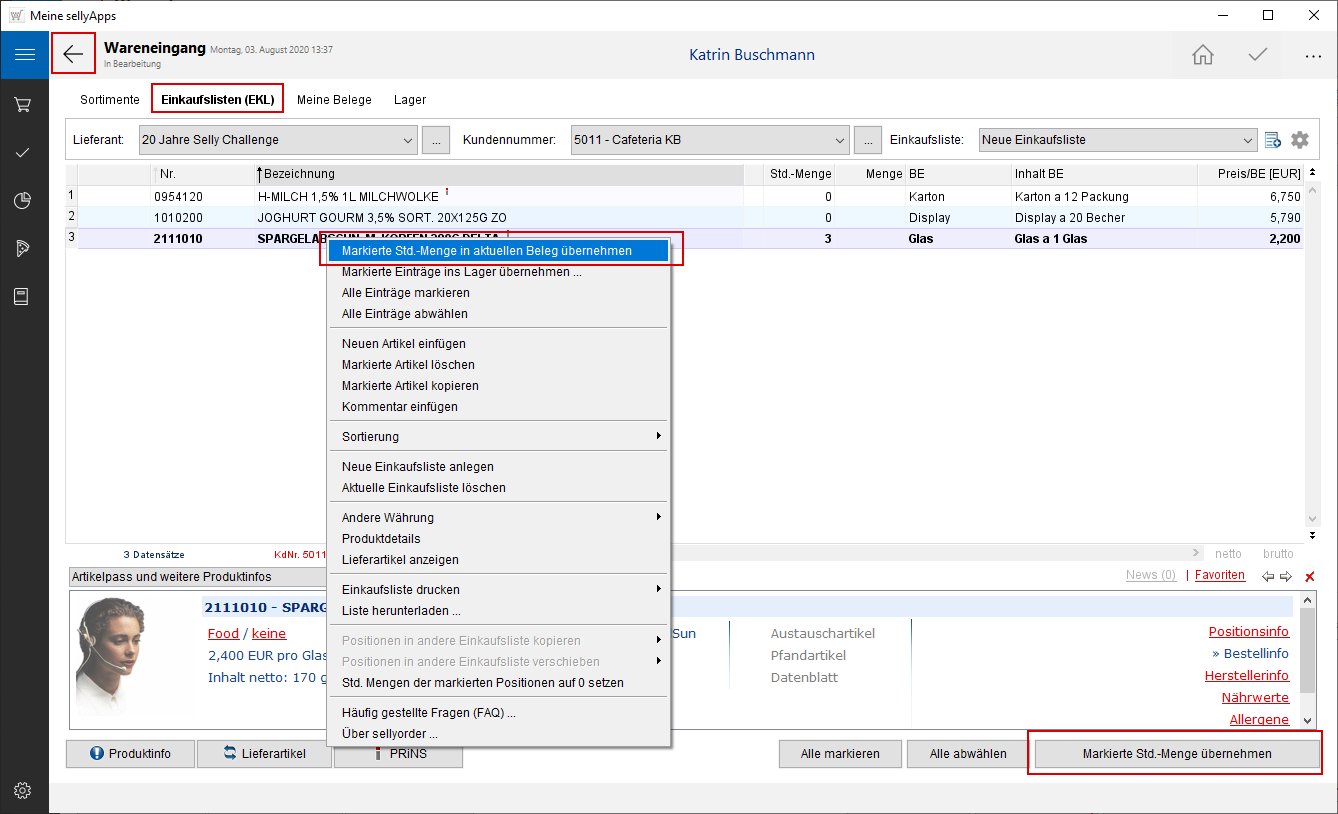Open Einkaufsliste settings gear icon
This screenshot has height=814, width=1338.
click(x=1299, y=140)
